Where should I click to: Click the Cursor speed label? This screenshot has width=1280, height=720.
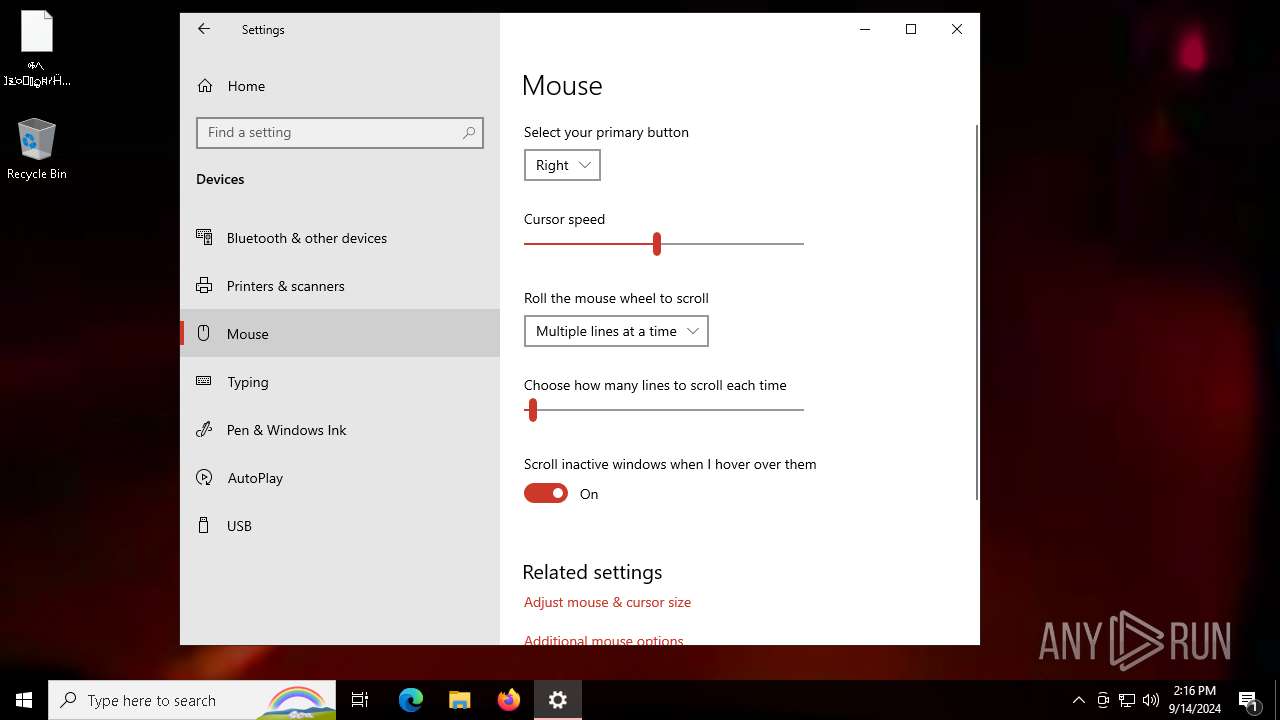coord(564,219)
